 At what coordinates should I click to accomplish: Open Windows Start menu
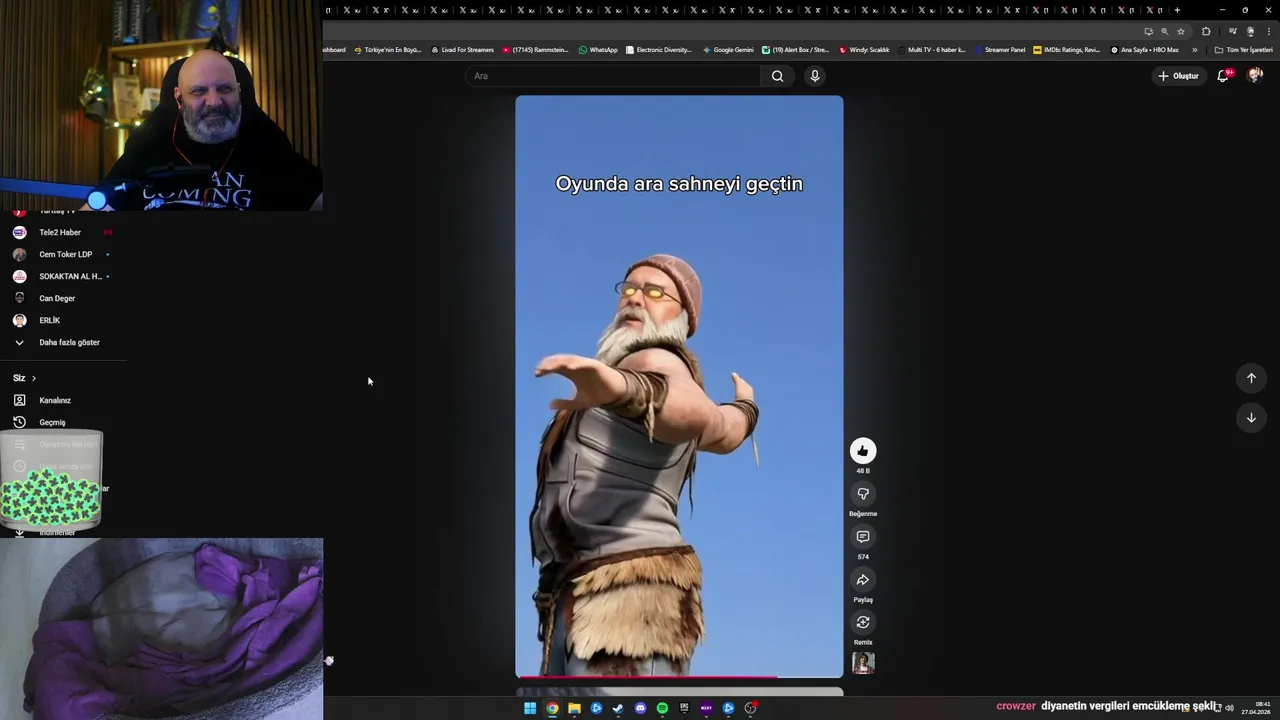(530, 708)
